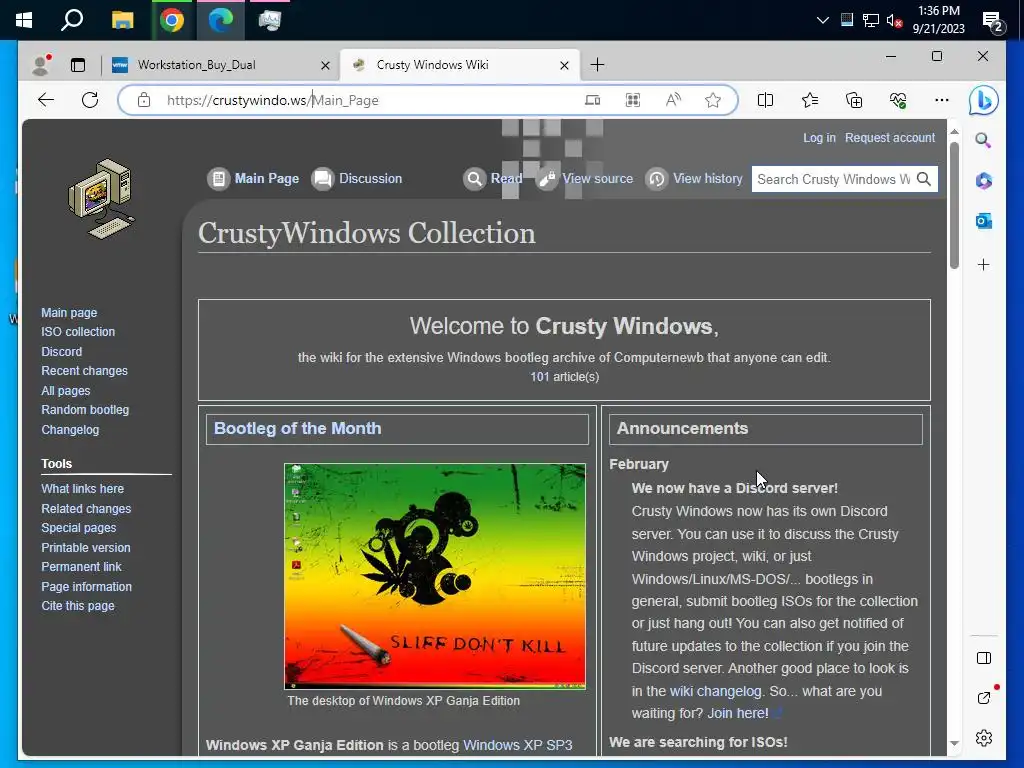Screen dimensions: 1024x768
Task: Click the muted volume tray icon
Action: 894,20
